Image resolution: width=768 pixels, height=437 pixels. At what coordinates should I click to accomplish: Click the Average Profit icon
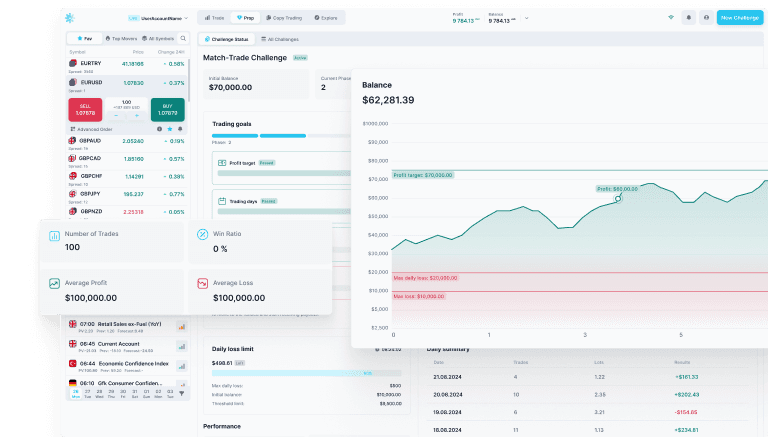pos(54,284)
